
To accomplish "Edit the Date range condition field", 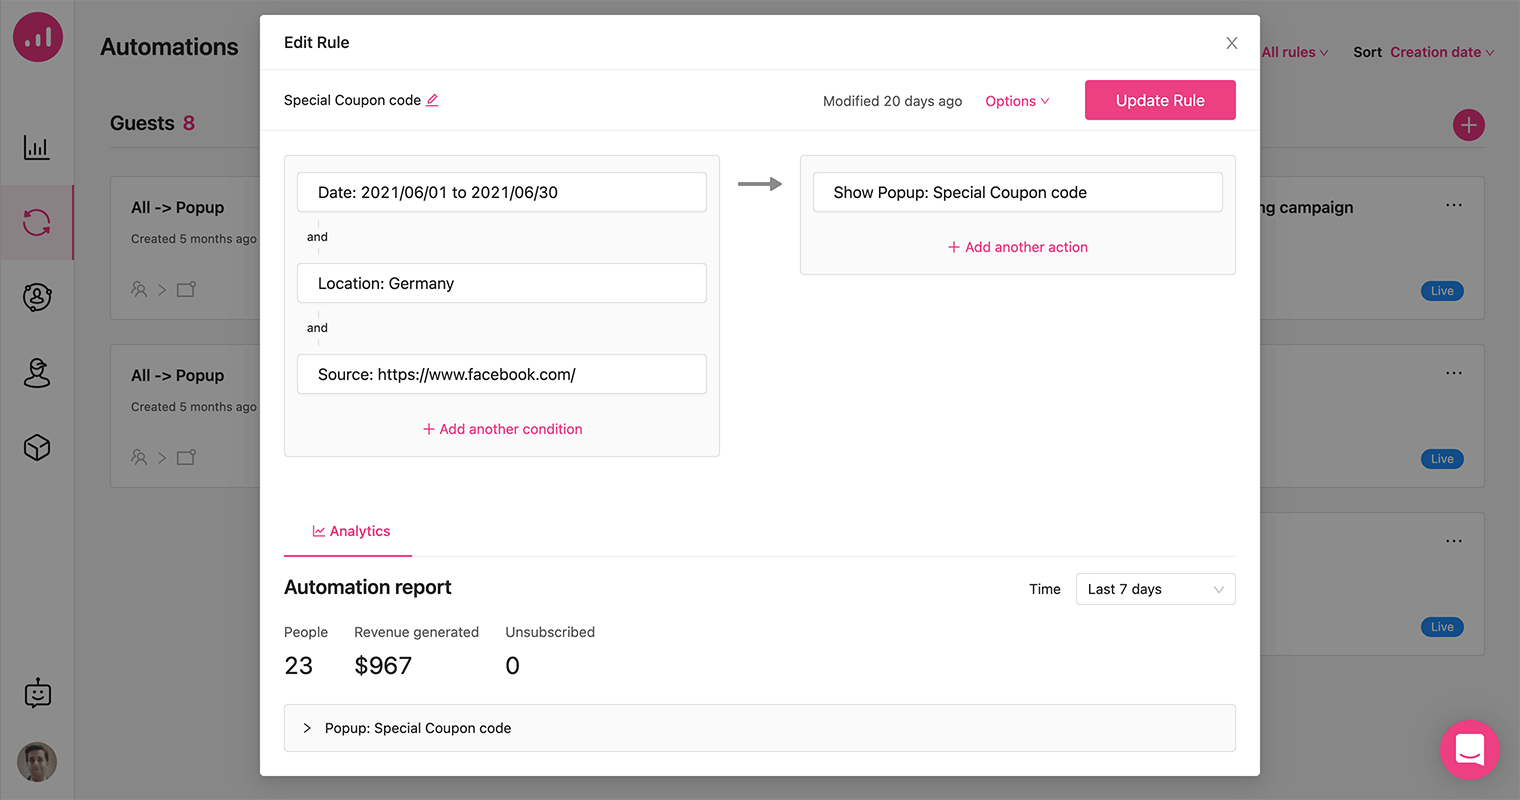I will point(501,192).
